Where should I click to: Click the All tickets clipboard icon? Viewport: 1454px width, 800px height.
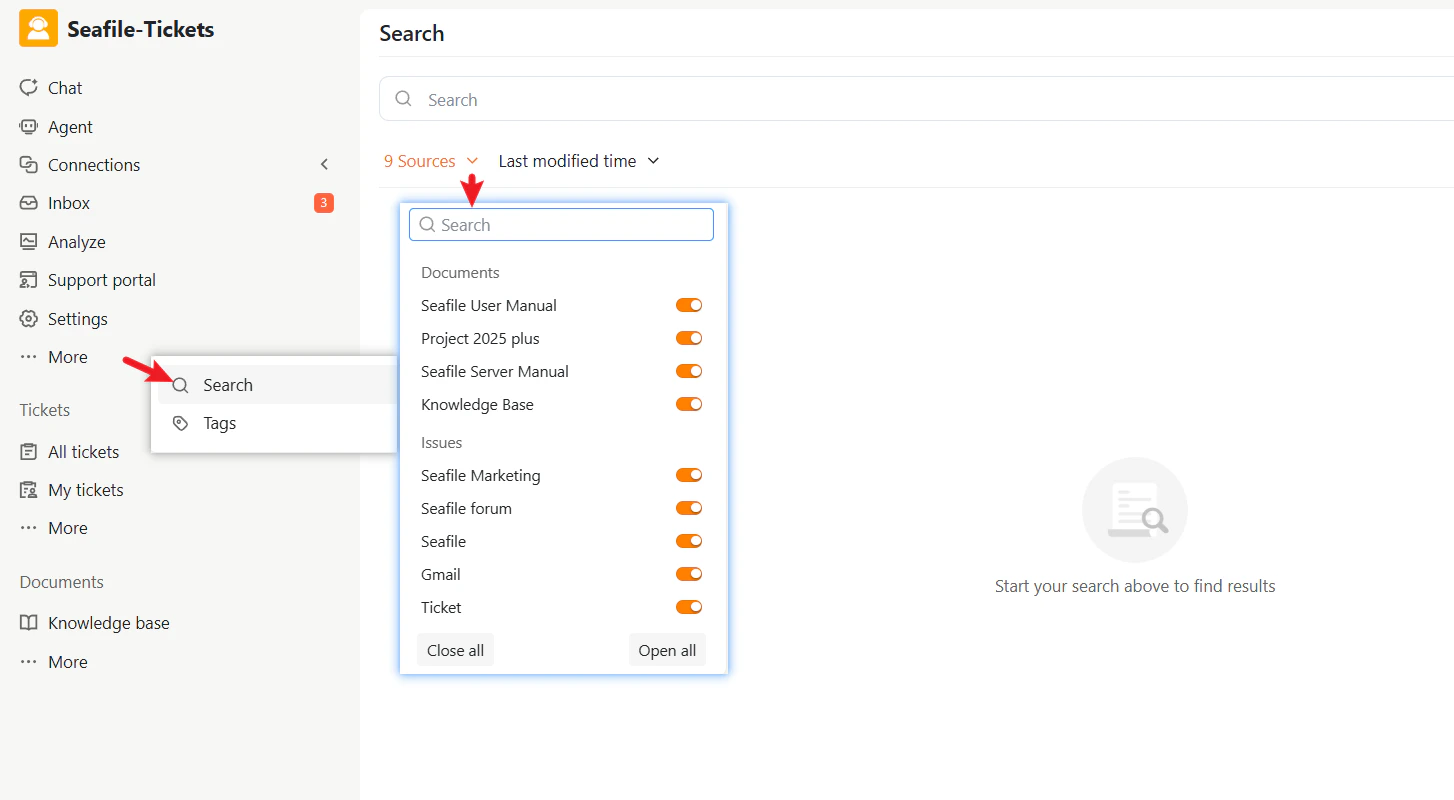(x=29, y=452)
